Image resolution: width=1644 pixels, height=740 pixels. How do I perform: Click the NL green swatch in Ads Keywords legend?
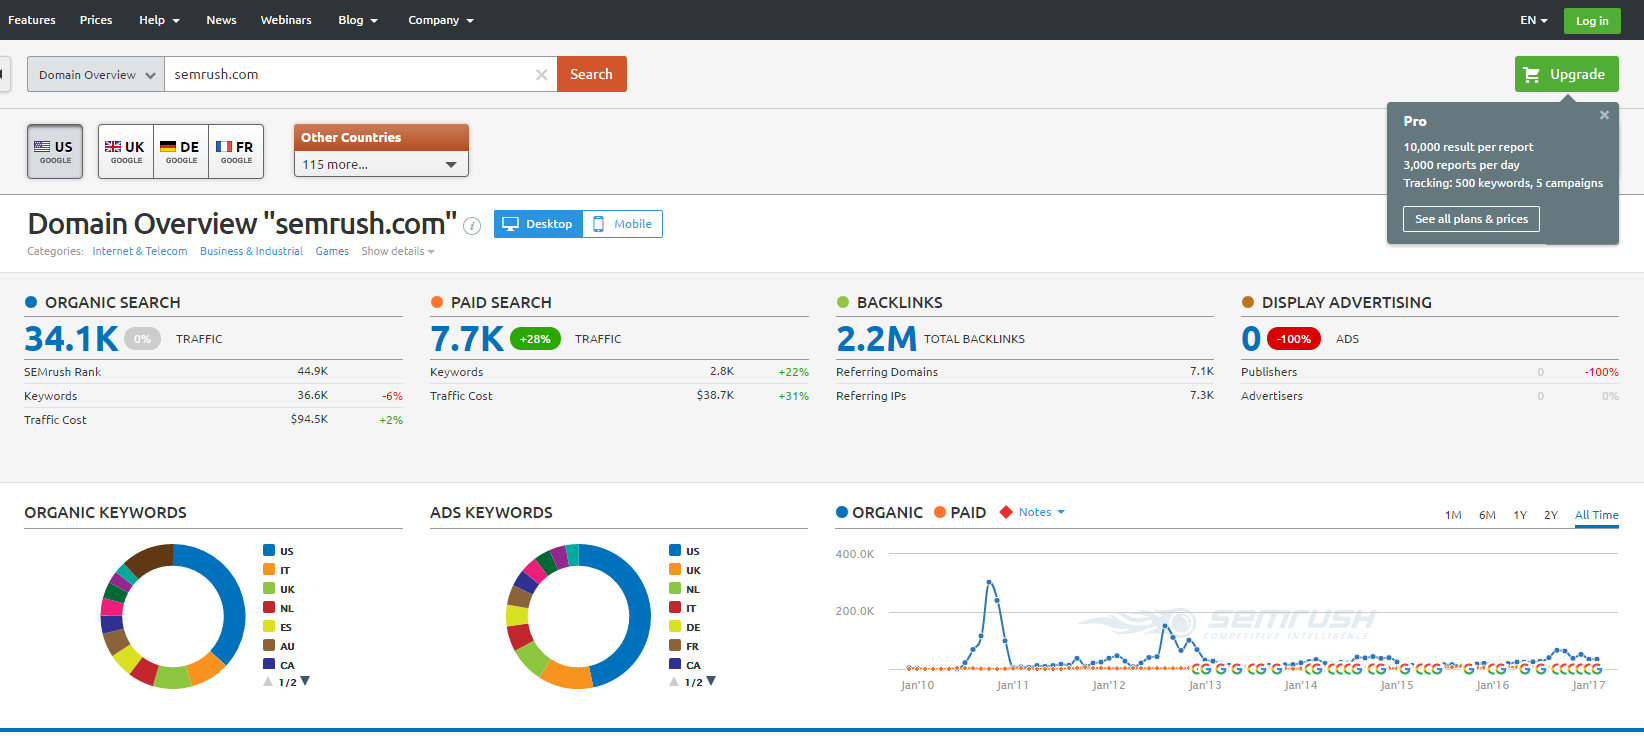point(675,588)
